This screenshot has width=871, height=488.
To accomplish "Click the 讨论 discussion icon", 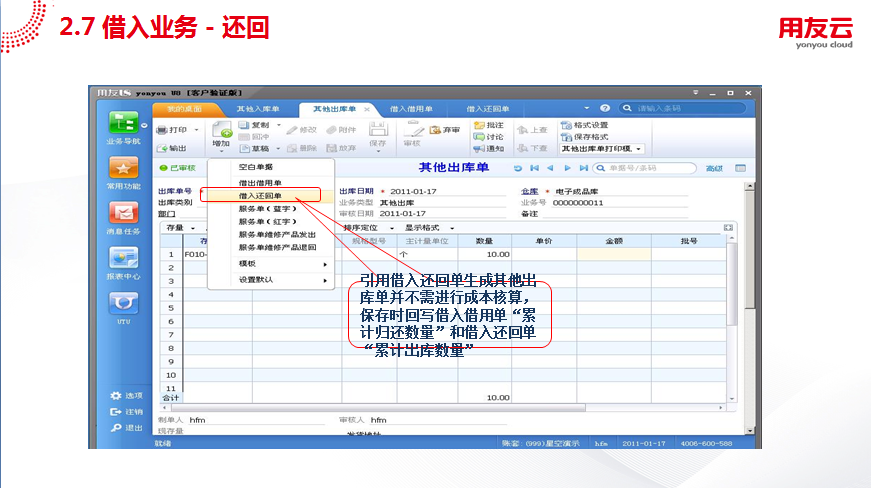I will [x=479, y=137].
